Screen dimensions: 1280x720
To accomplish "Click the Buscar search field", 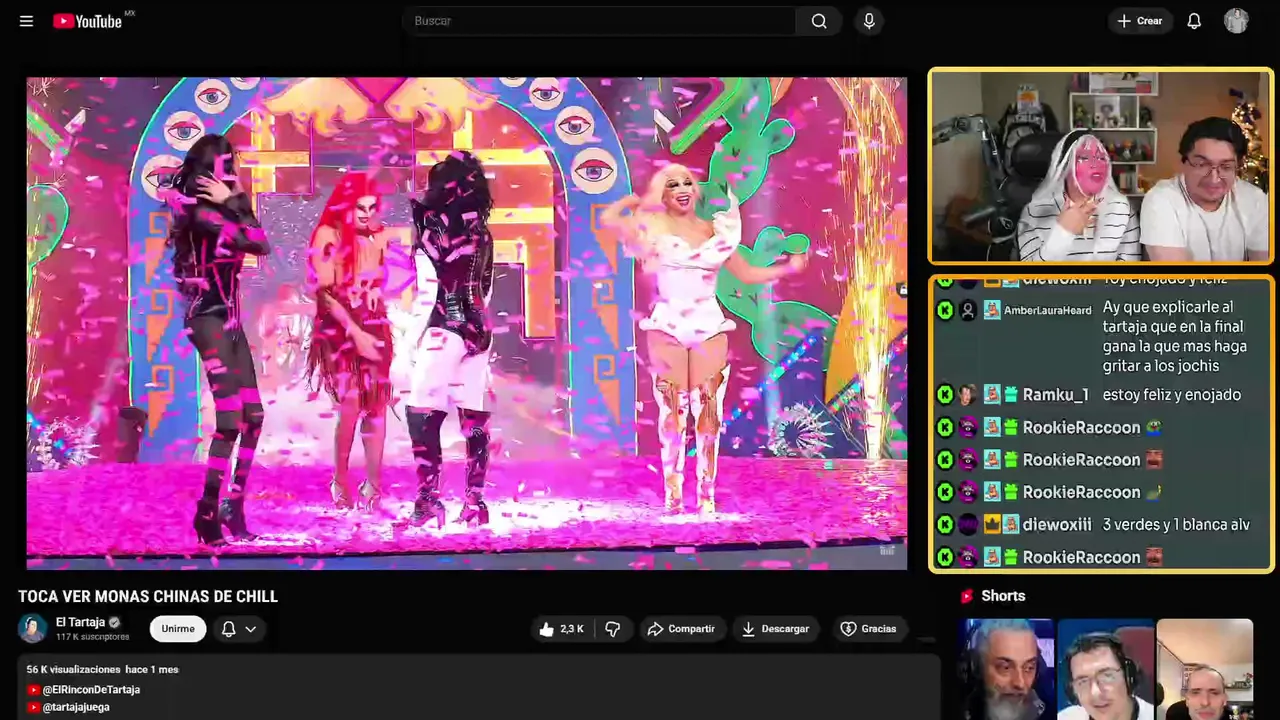I will (x=598, y=21).
